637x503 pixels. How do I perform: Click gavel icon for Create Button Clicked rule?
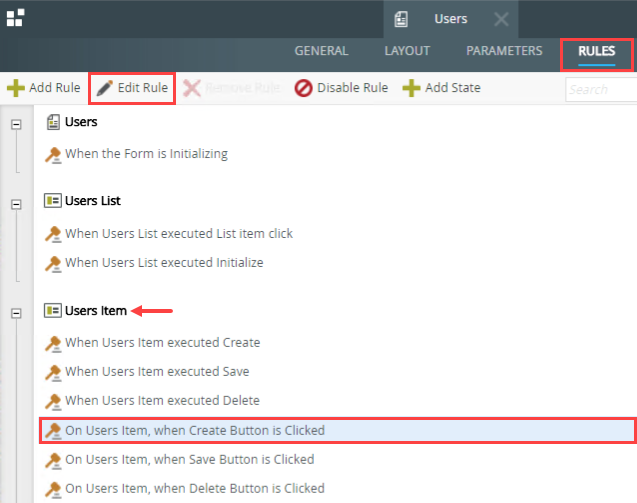point(53,431)
